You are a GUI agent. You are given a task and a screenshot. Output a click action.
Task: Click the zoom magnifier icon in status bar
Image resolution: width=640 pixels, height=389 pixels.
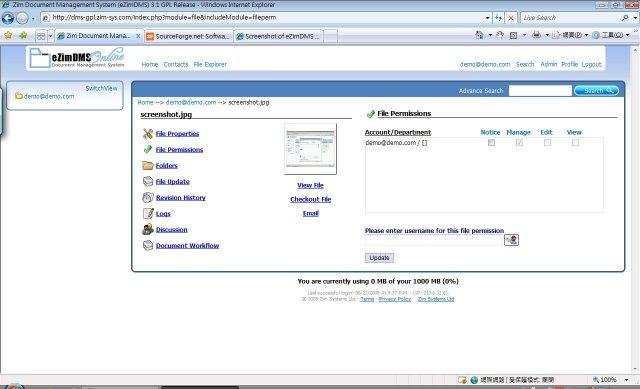pyautogui.click(x=596, y=380)
